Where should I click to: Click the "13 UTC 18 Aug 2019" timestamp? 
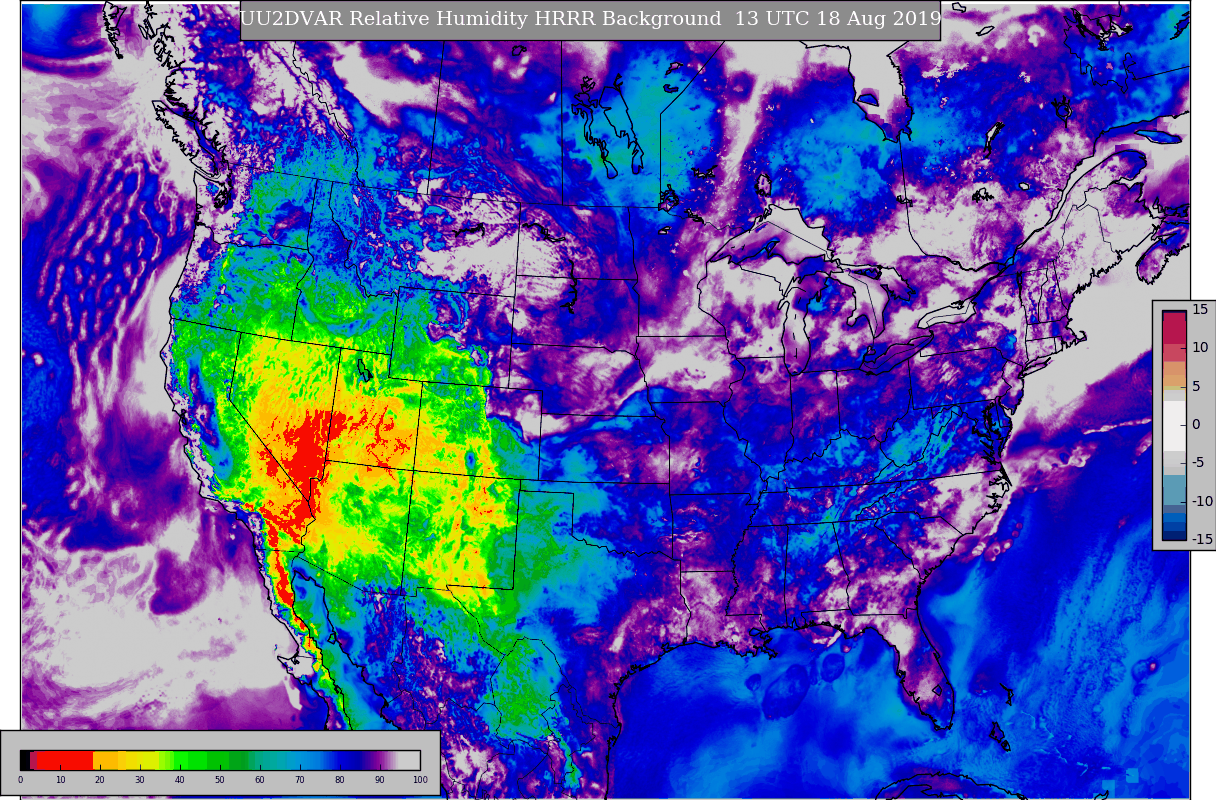838,19
